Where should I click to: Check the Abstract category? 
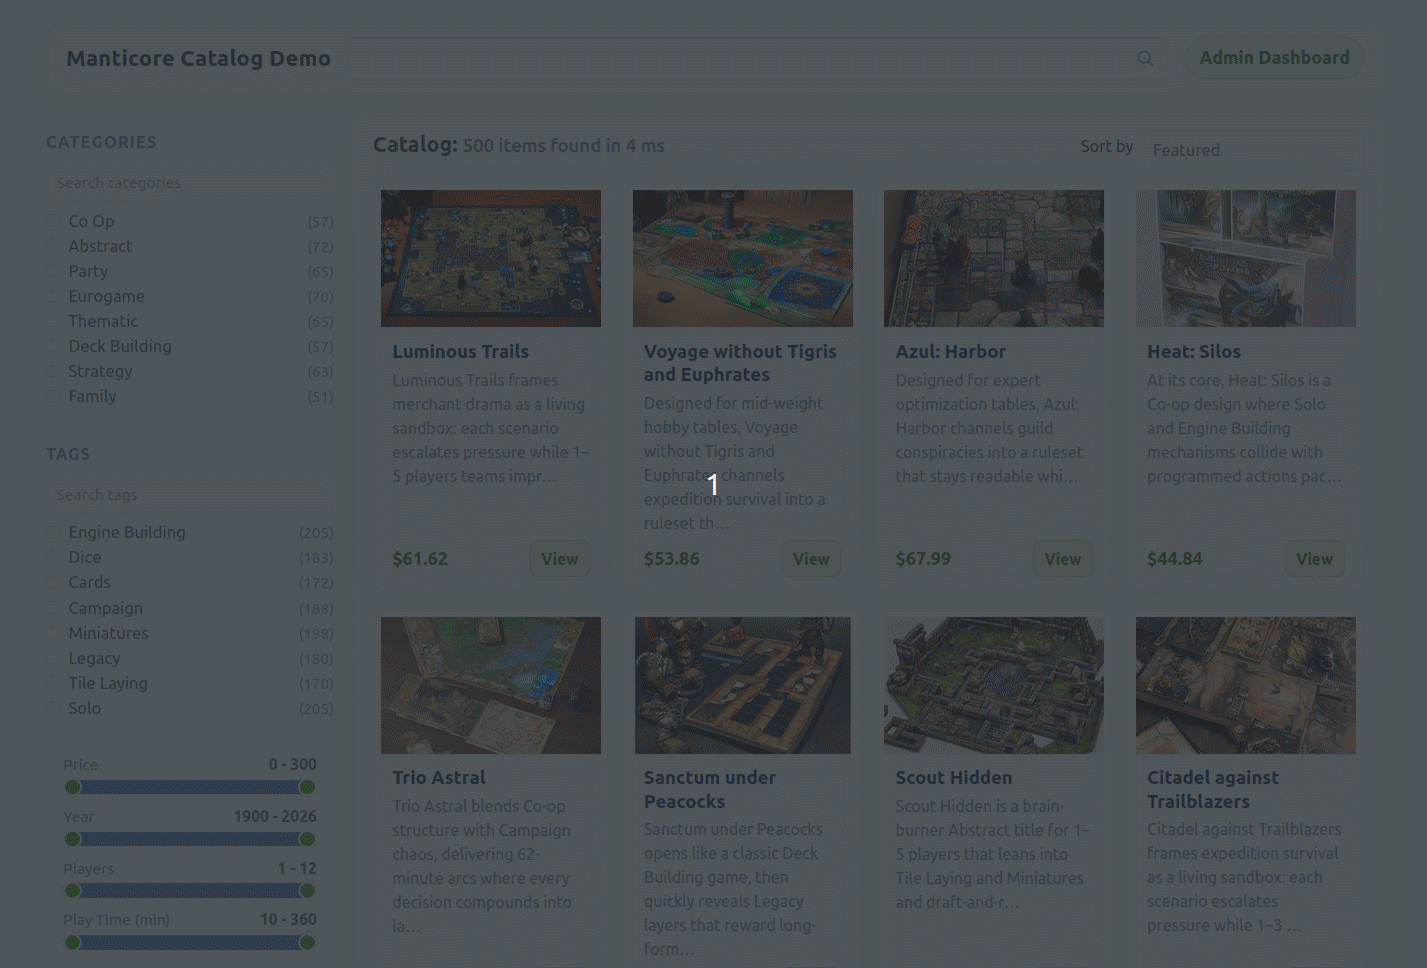pyautogui.click(x=53, y=245)
